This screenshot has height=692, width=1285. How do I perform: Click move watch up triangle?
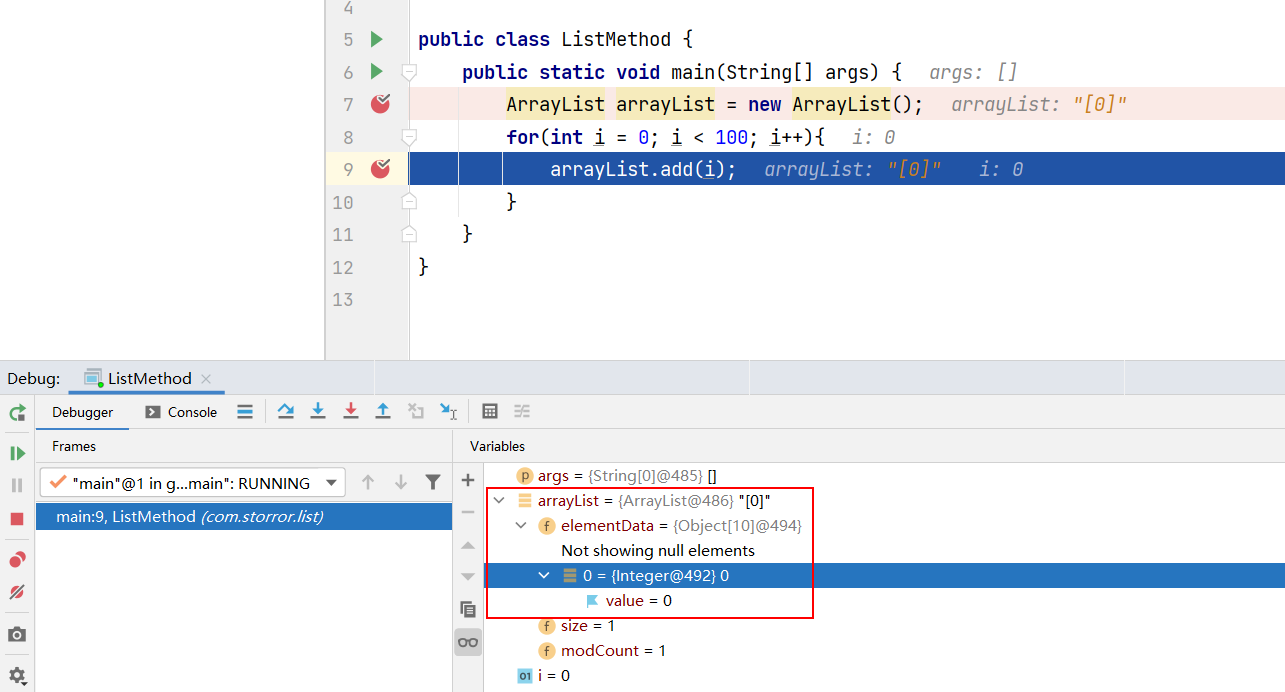(x=468, y=545)
